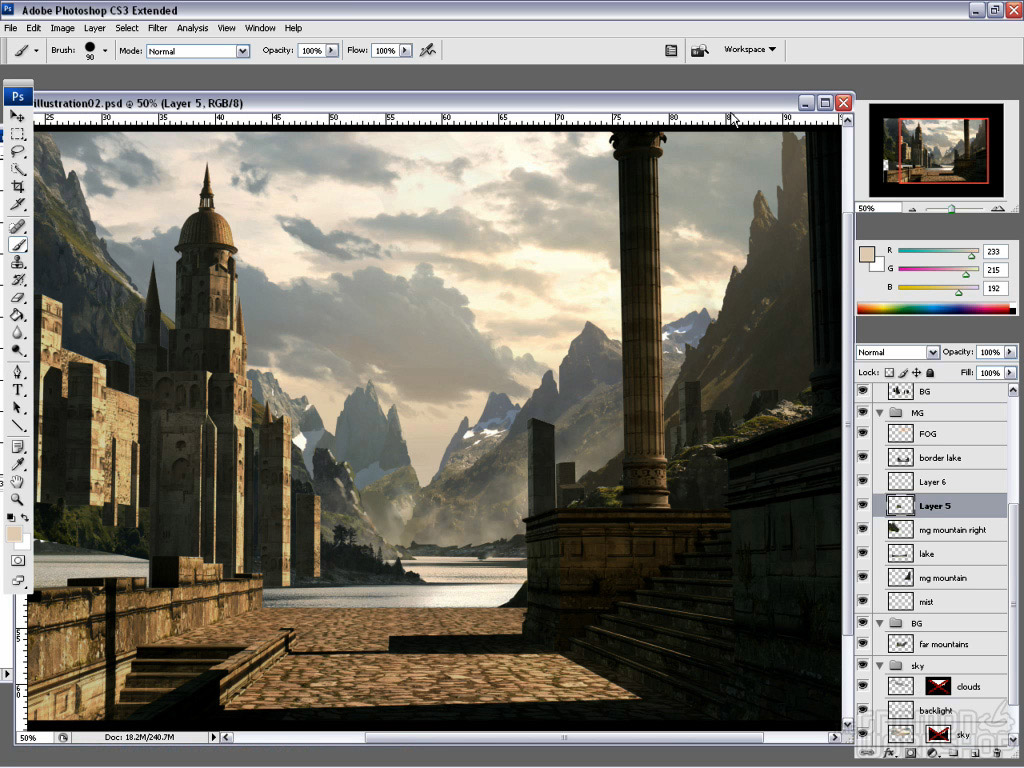Select the Crop tool
This screenshot has height=768, width=1024.
pyautogui.click(x=18, y=187)
